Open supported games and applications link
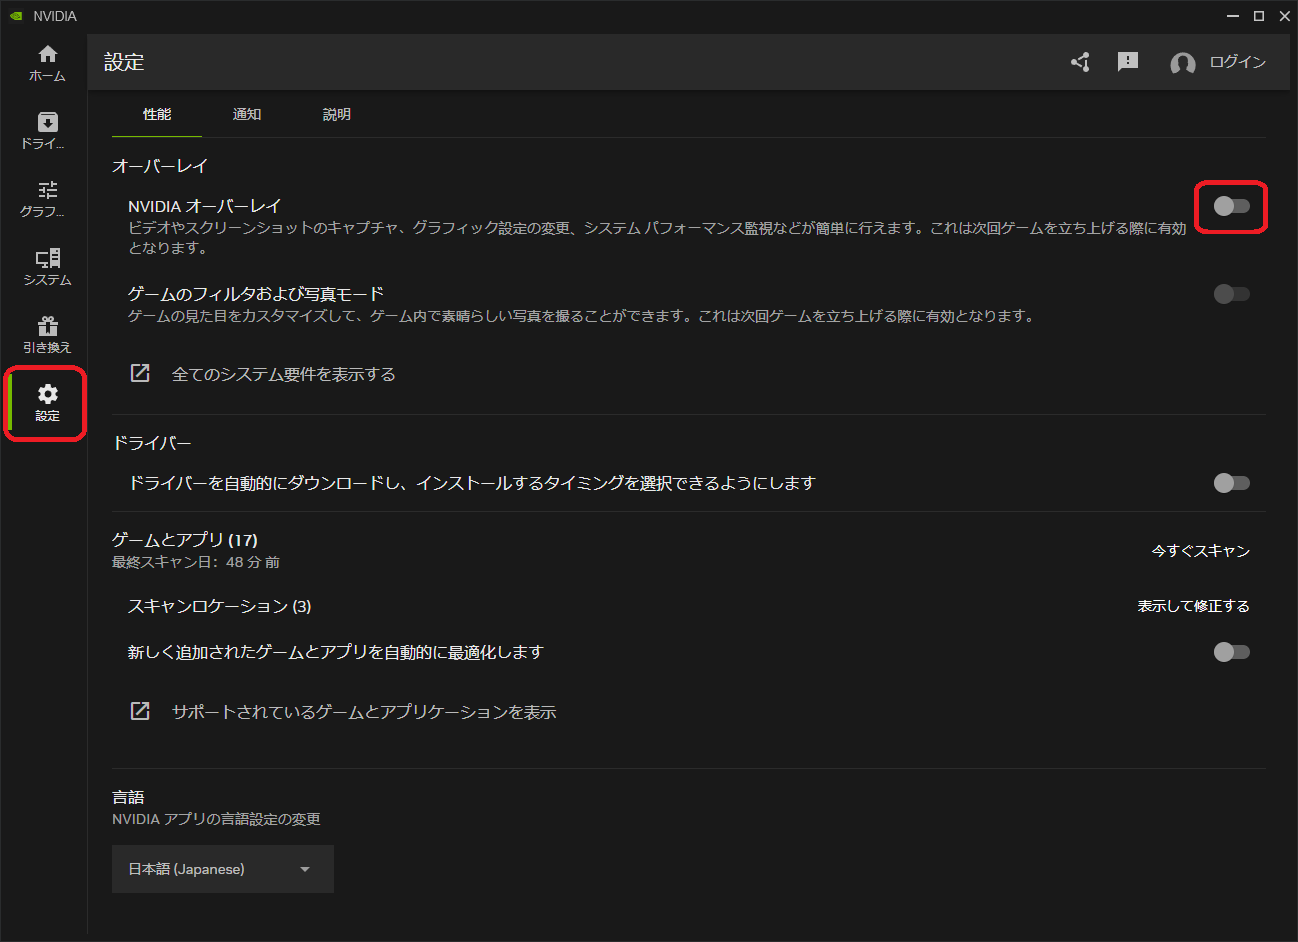The width and height of the screenshot is (1298, 942). point(363,712)
